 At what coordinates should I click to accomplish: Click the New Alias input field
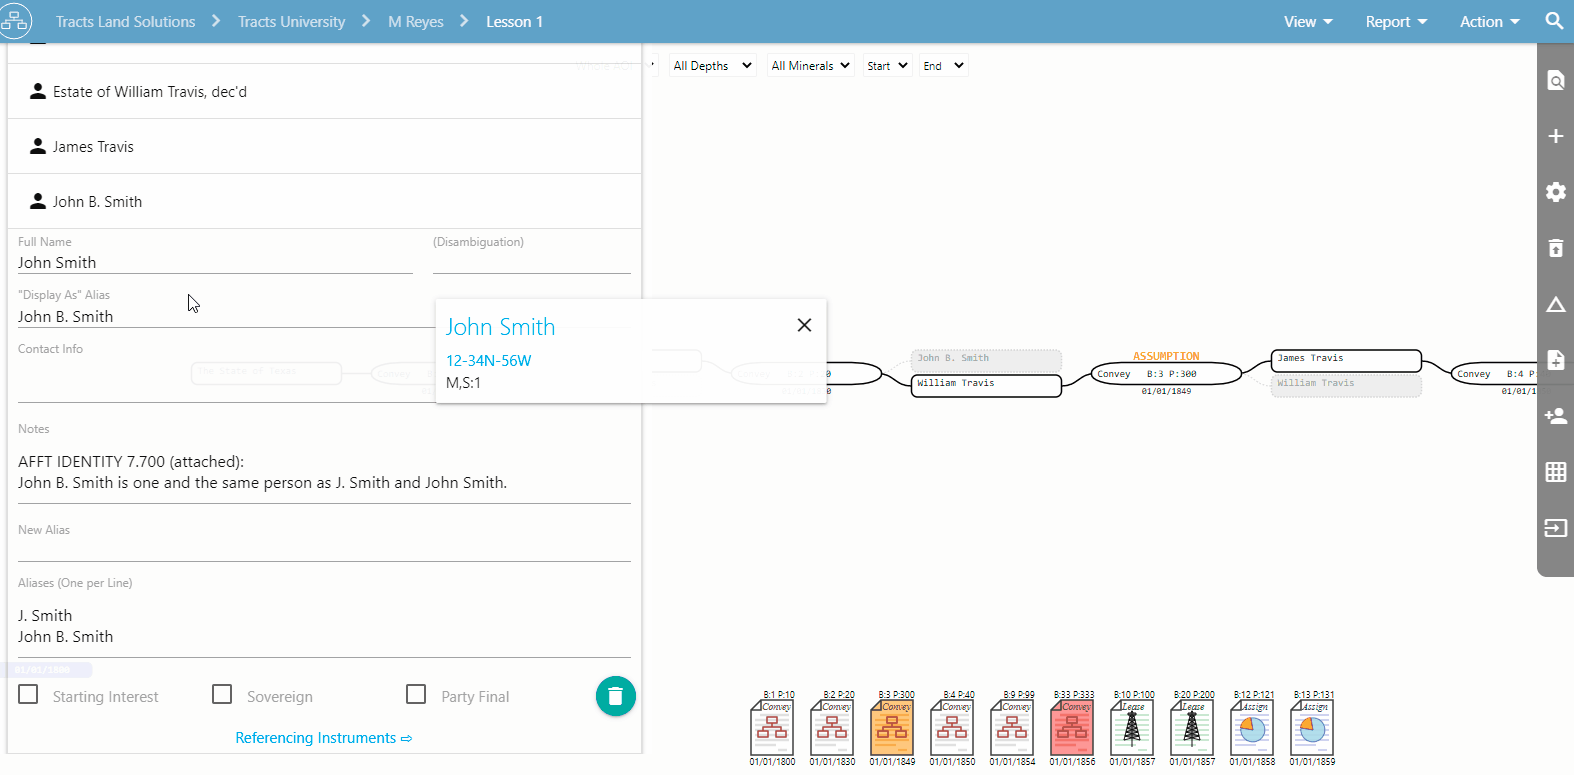click(x=324, y=549)
